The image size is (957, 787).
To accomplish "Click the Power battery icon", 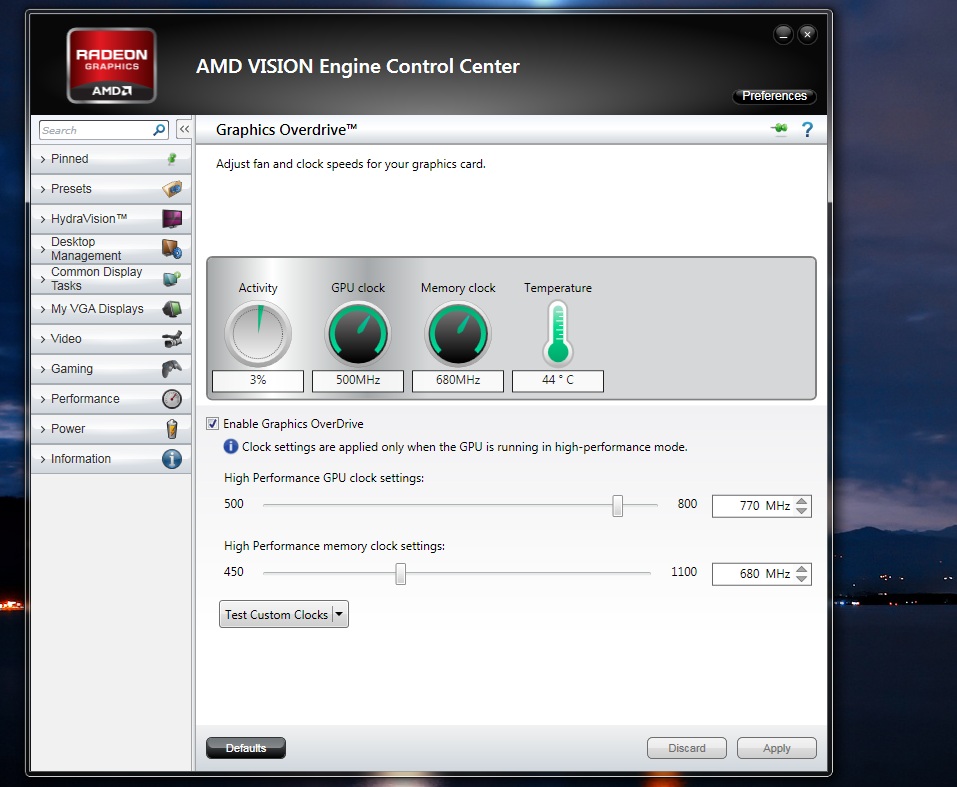I will (x=172, y=429).
